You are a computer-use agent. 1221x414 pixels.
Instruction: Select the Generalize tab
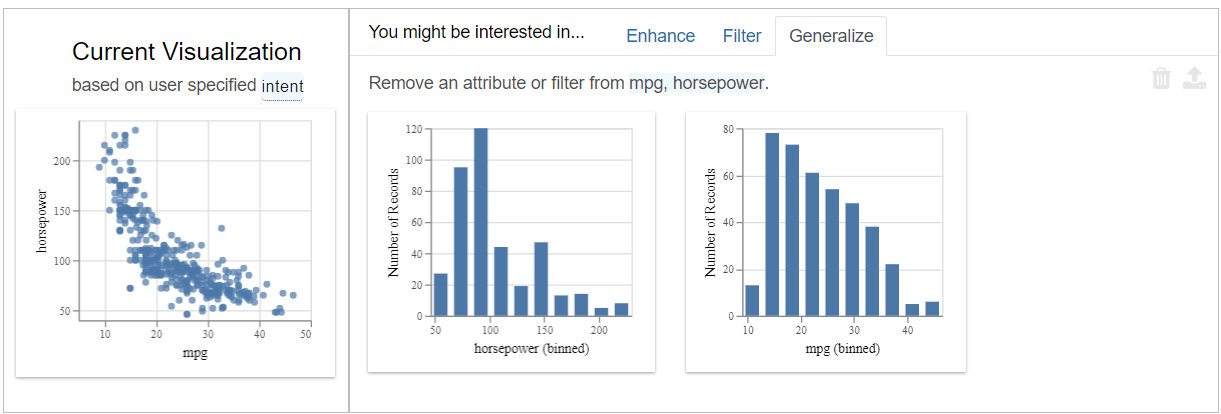coord(831,36)
